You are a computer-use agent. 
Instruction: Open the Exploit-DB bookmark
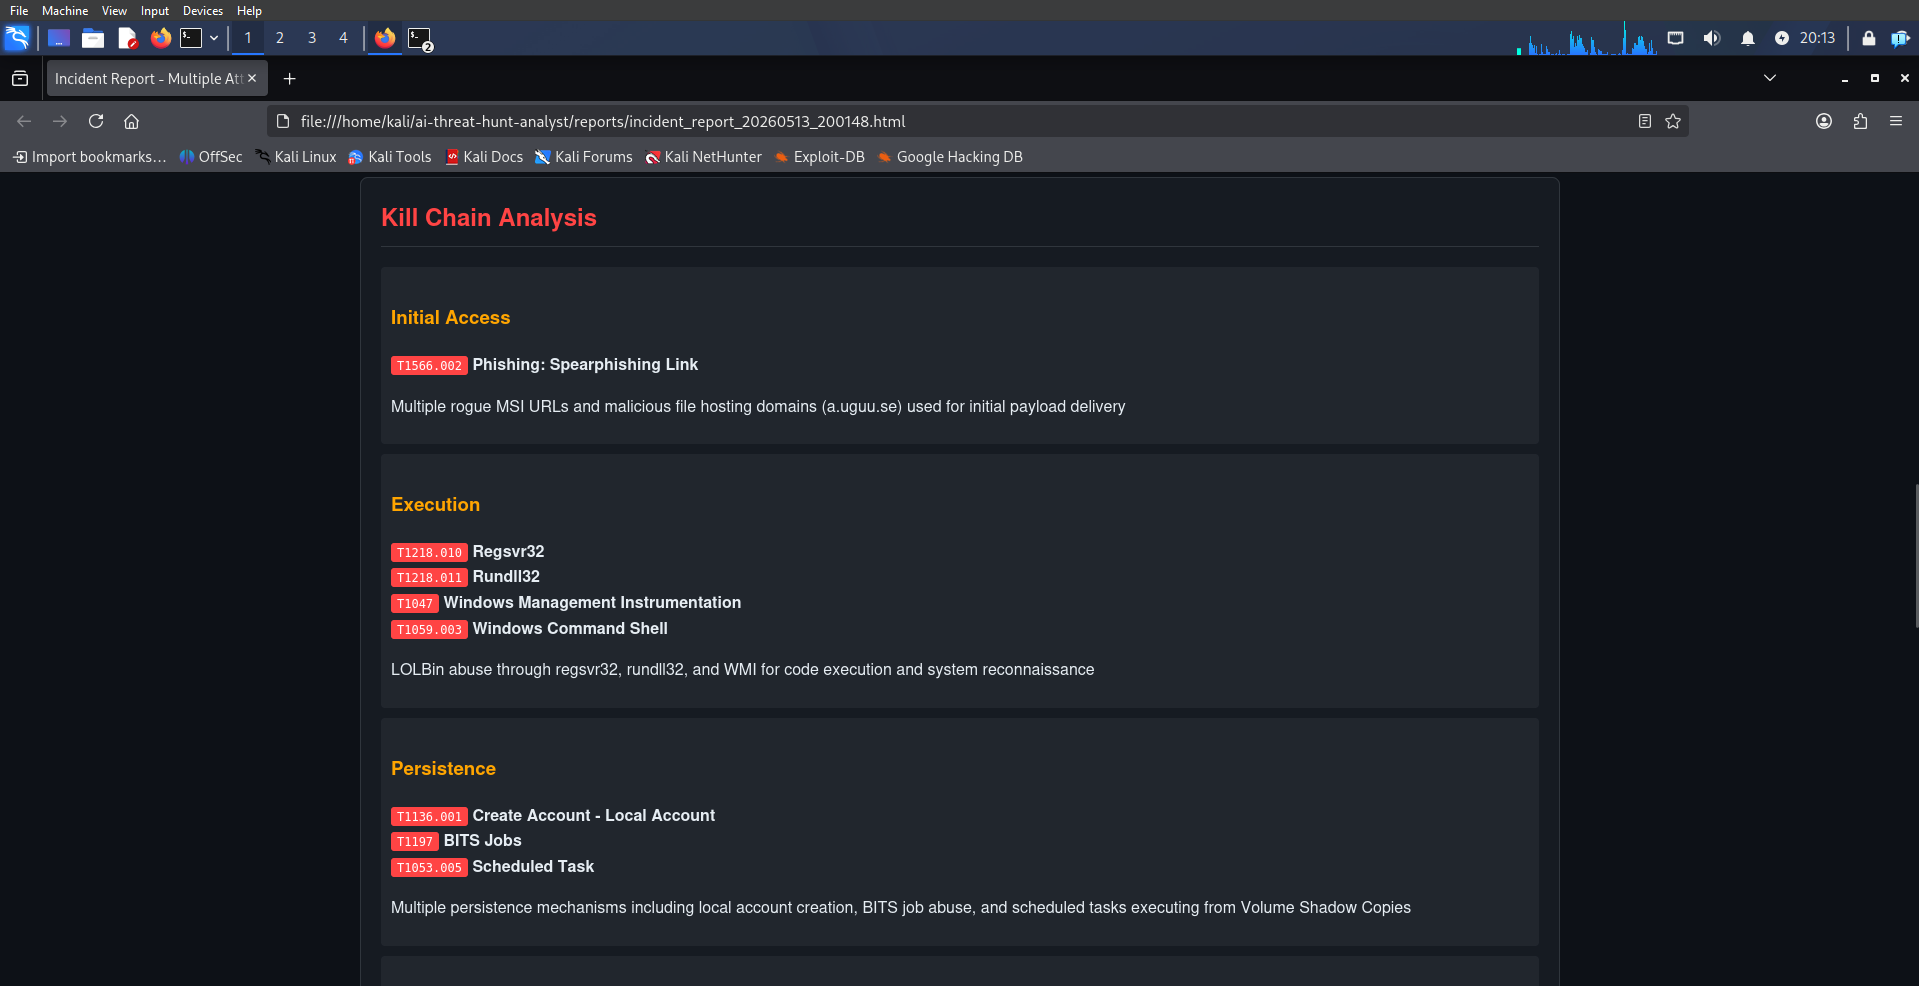(x=819, y=157)
